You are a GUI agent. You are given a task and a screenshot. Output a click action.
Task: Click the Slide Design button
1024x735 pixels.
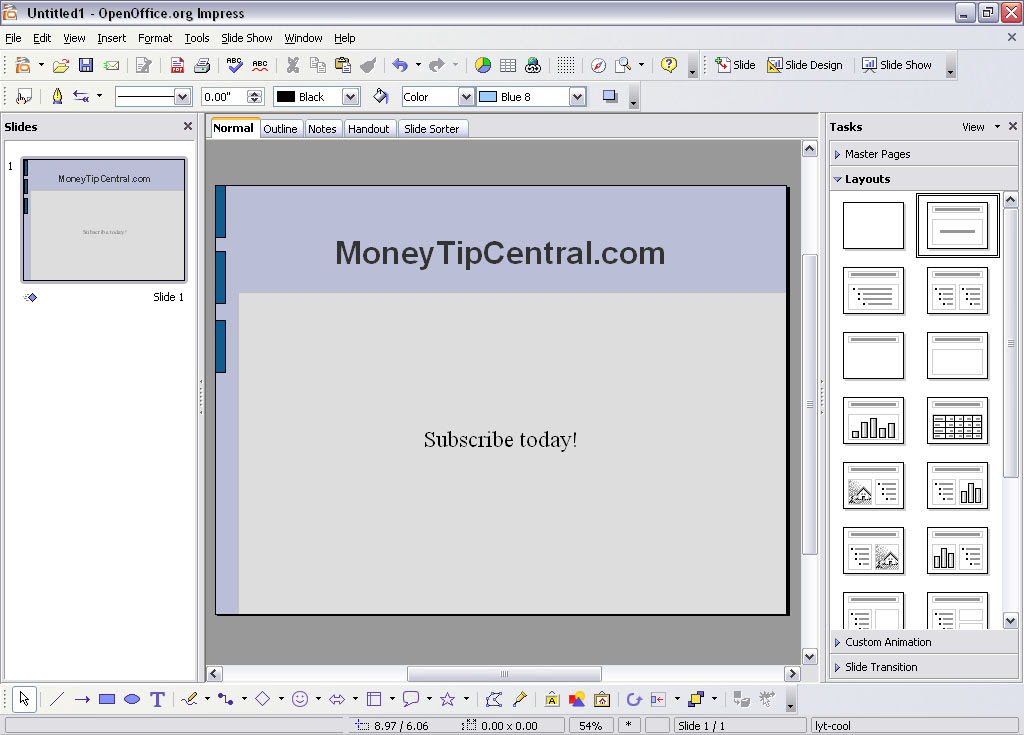pos(805,65)
